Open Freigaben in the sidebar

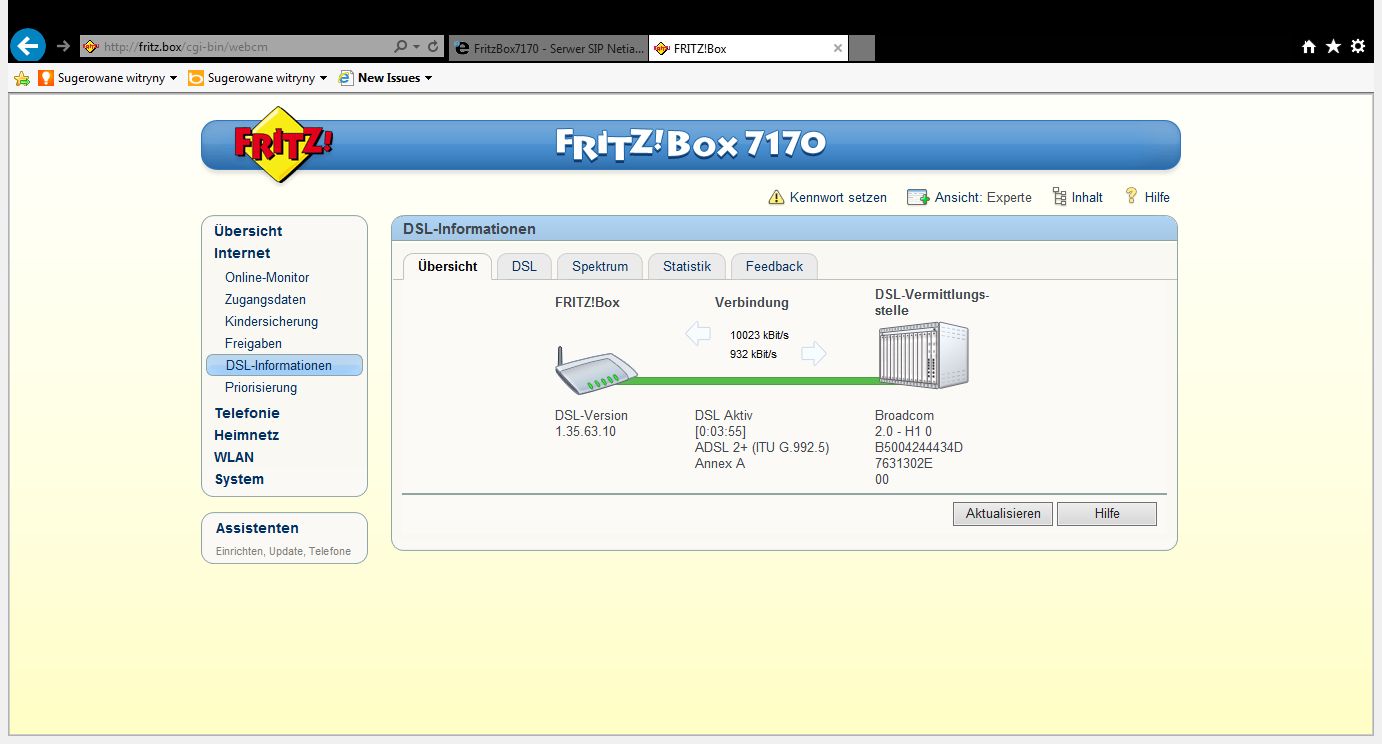pos(253,343)
